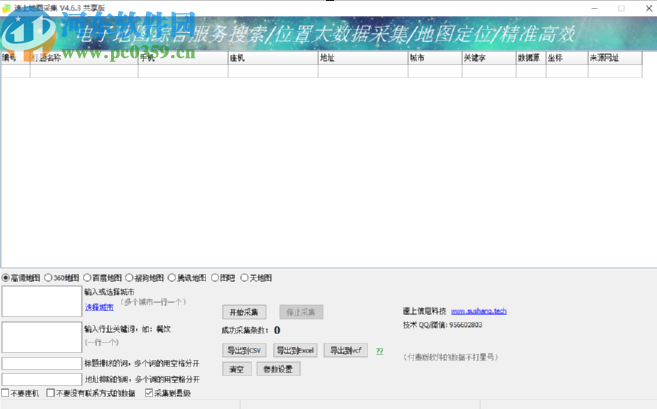
Task: Click the 手机 column header
Action: (183, 58)
